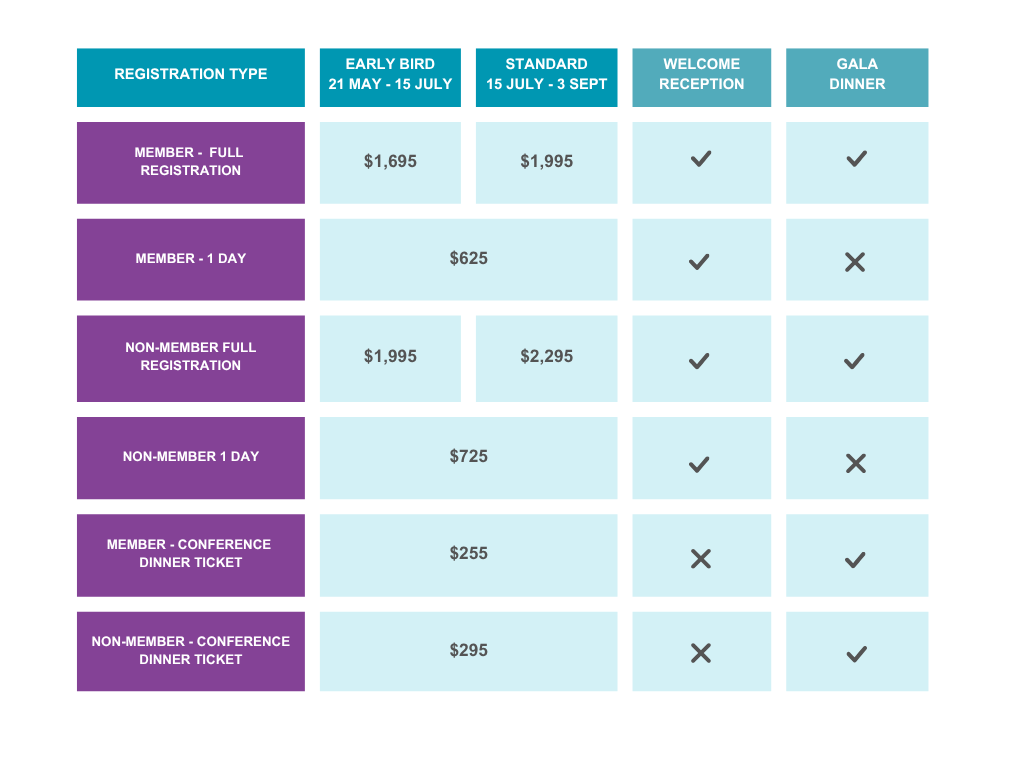Viewport: 1024px width, 768px height.
Task: Click Welcome Reception cross for Non-Member Conference Dinner Ticket
Action: pos(701,653)
